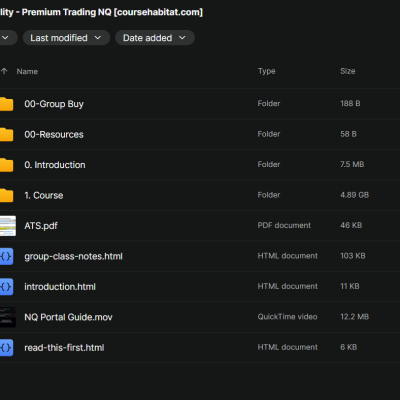Click the 6 KB size value
The height and width of the screenshot is (400, 400).
tap(348, 347)
